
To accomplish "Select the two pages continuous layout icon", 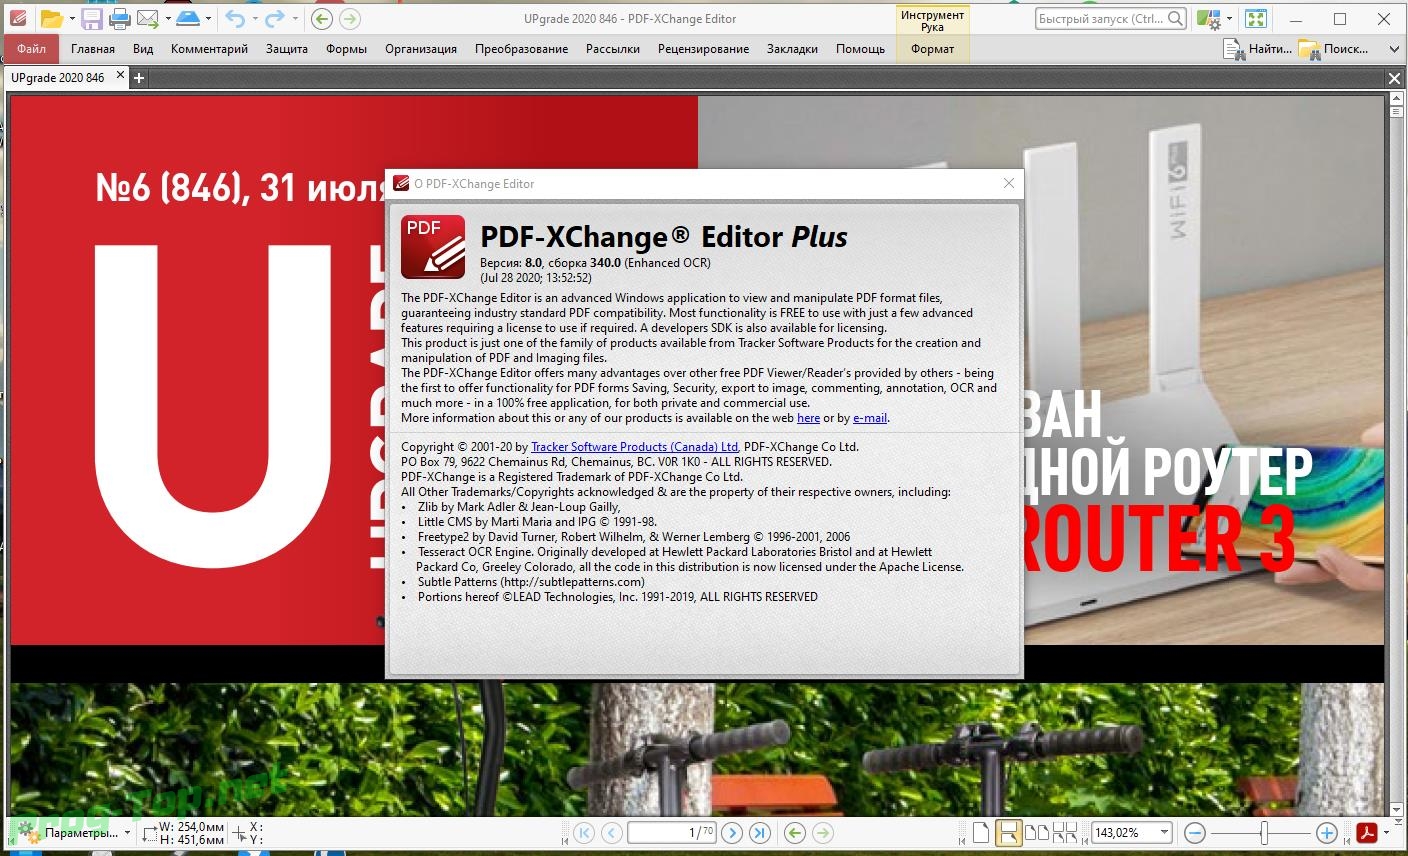I will point(1064,832).
